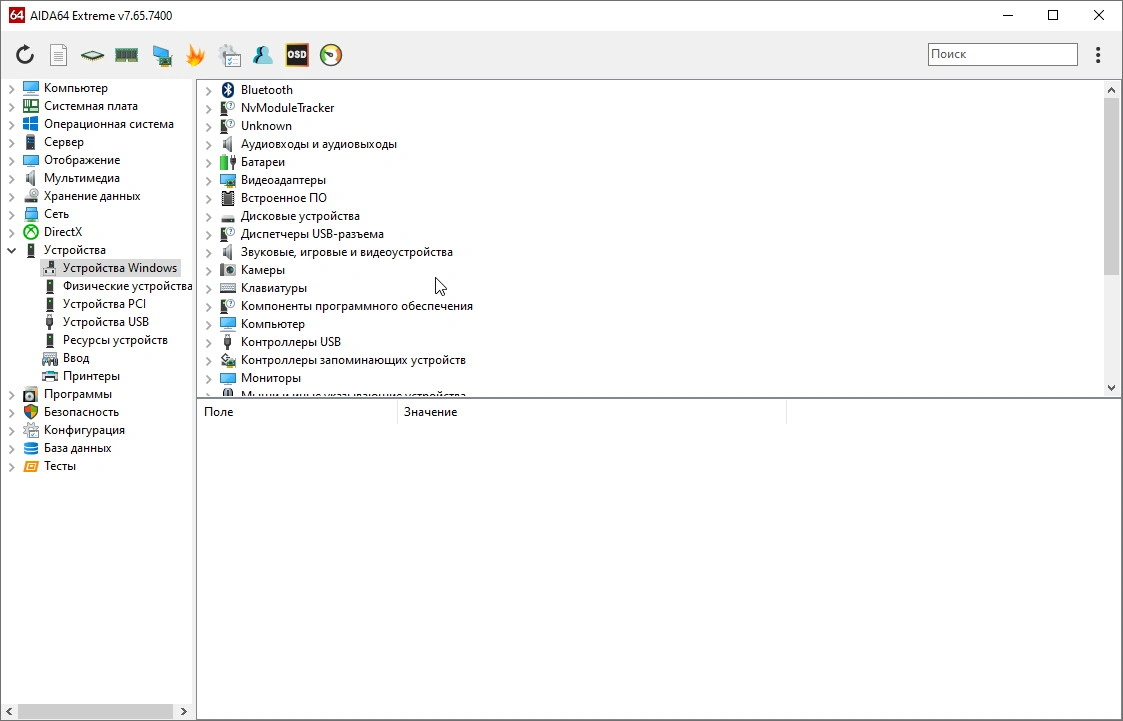Click the Камеры camera icon
Image resolution: width=1123 pixels, height=721 pixels.
tap(228, 270)
